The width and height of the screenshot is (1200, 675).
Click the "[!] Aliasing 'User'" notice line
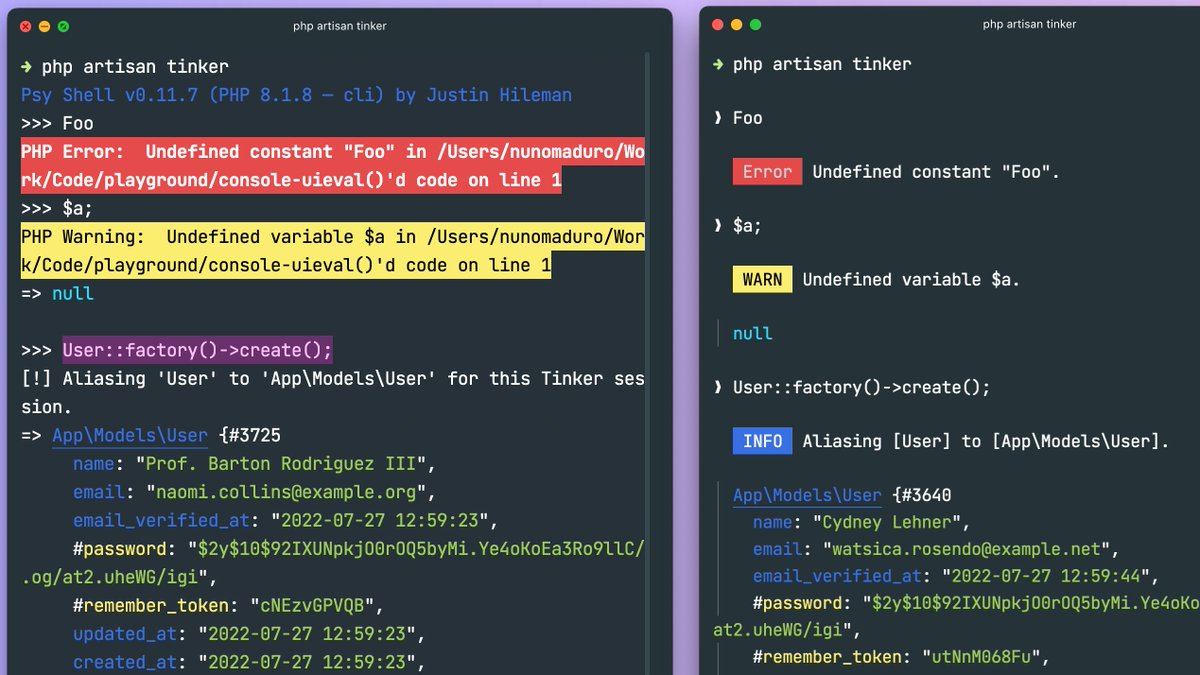tap(333, 393)
